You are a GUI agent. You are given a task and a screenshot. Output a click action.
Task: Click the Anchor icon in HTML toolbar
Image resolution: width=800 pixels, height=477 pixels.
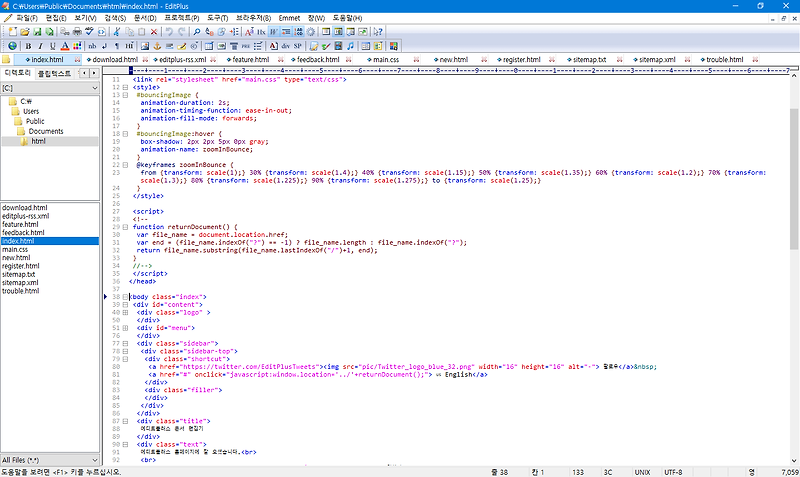tap(156, 46)
